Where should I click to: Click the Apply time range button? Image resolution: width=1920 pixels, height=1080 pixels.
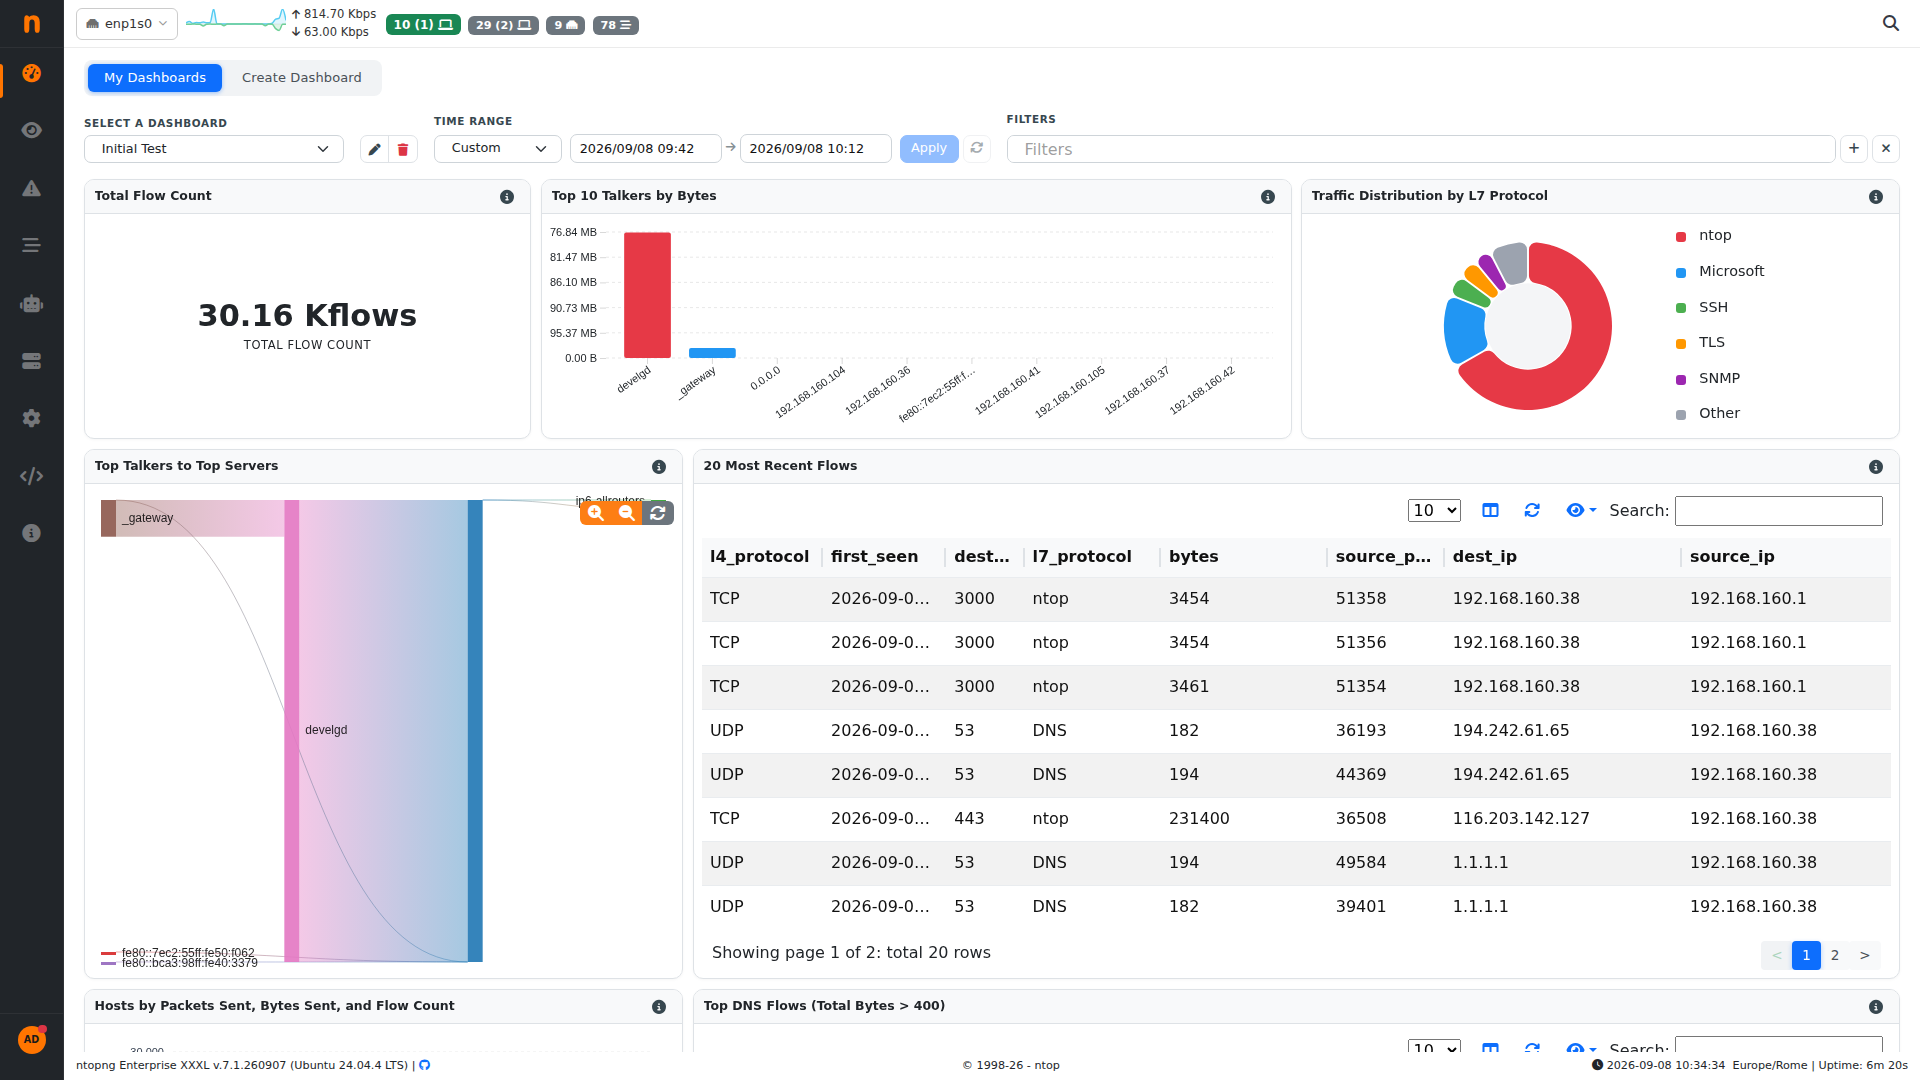929,148
